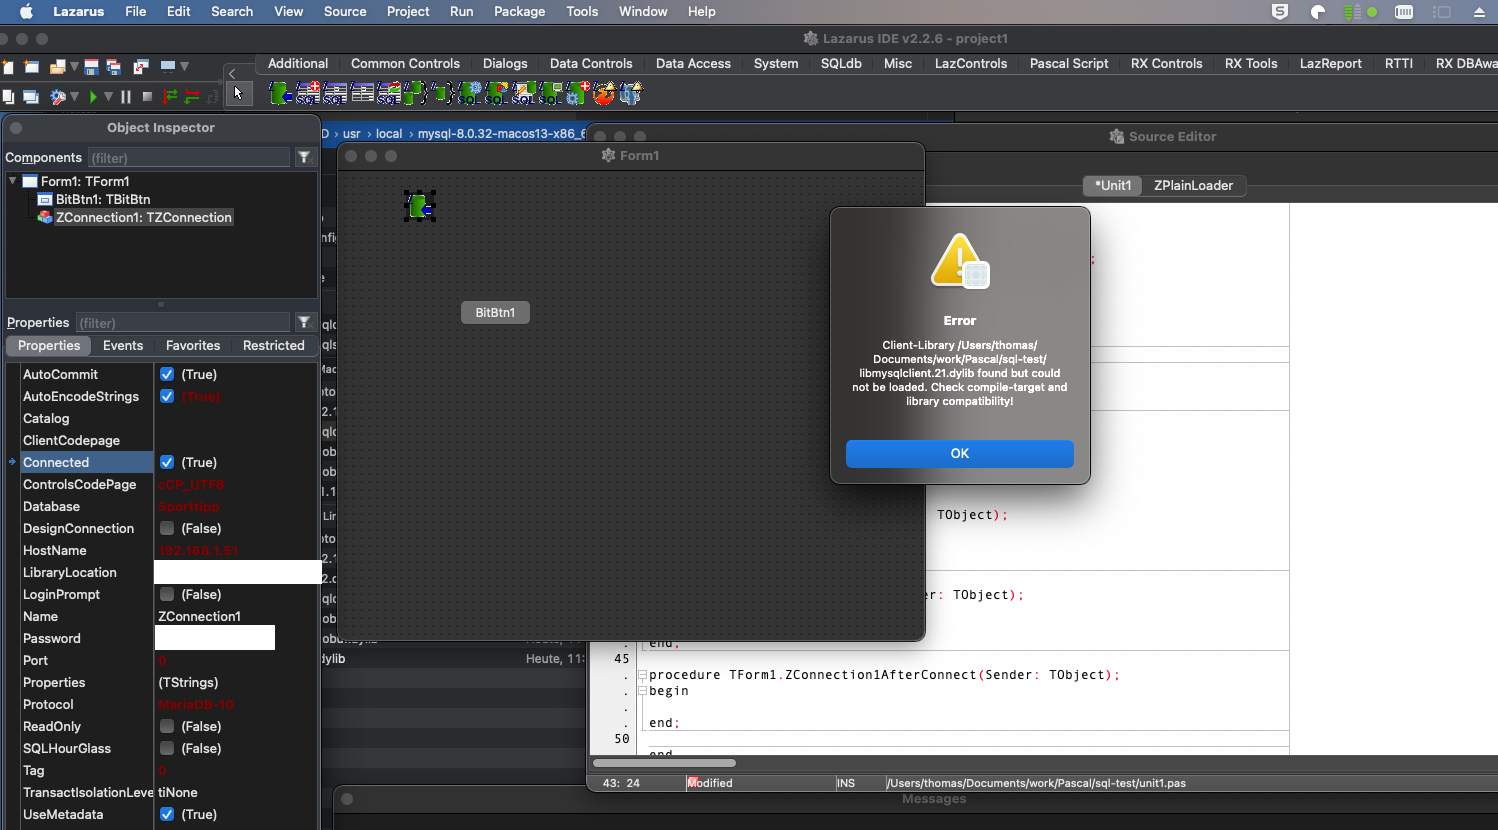Image resolution: width=1498 pixels, height=830 pixels.
Task: Click OK in the Error dialog
Action: pyautogui.click(x=960, y=454)
